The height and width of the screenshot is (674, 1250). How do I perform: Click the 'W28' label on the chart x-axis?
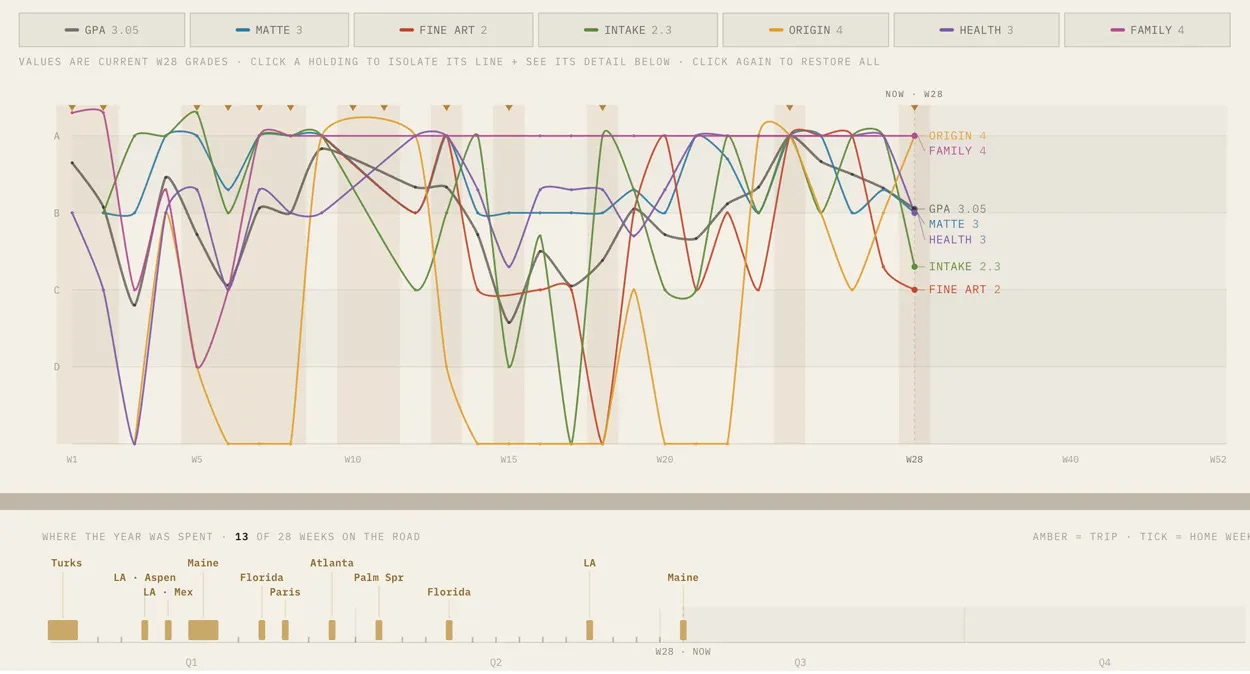click(914, 460)
